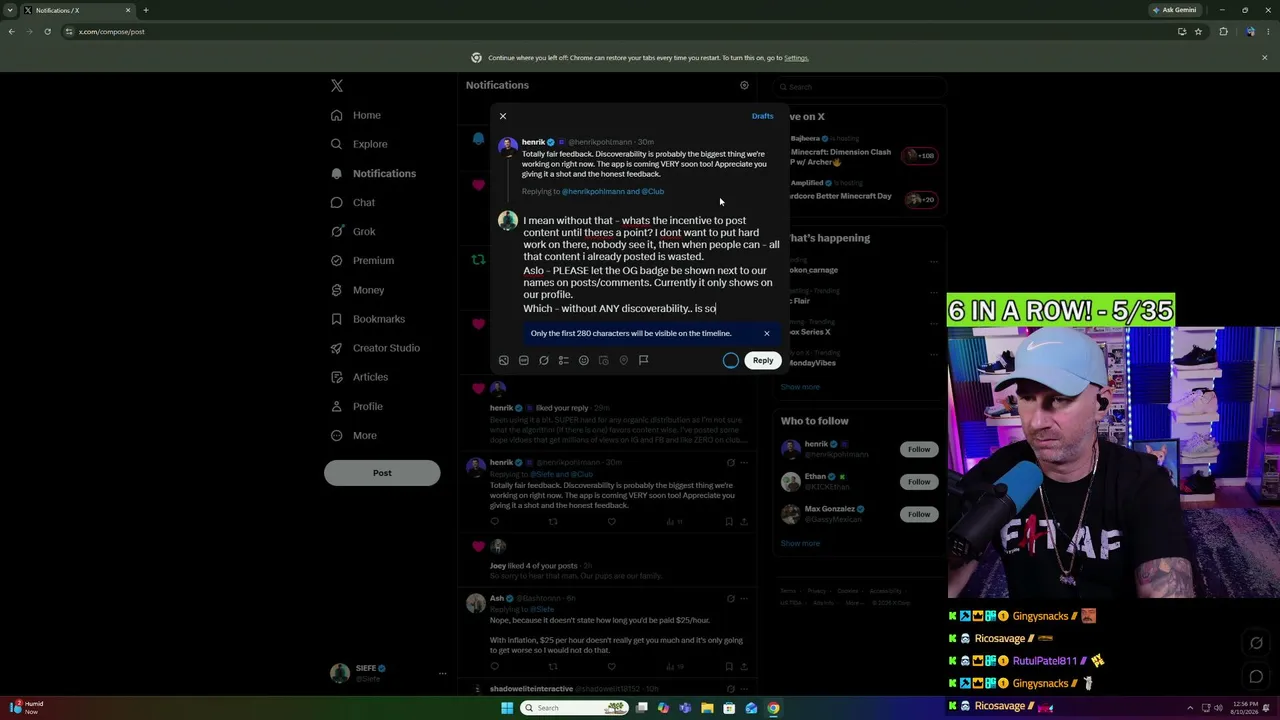Tag a location on the reply
1280x720 pixels.
pyautogui.click(x=624, y=360)
